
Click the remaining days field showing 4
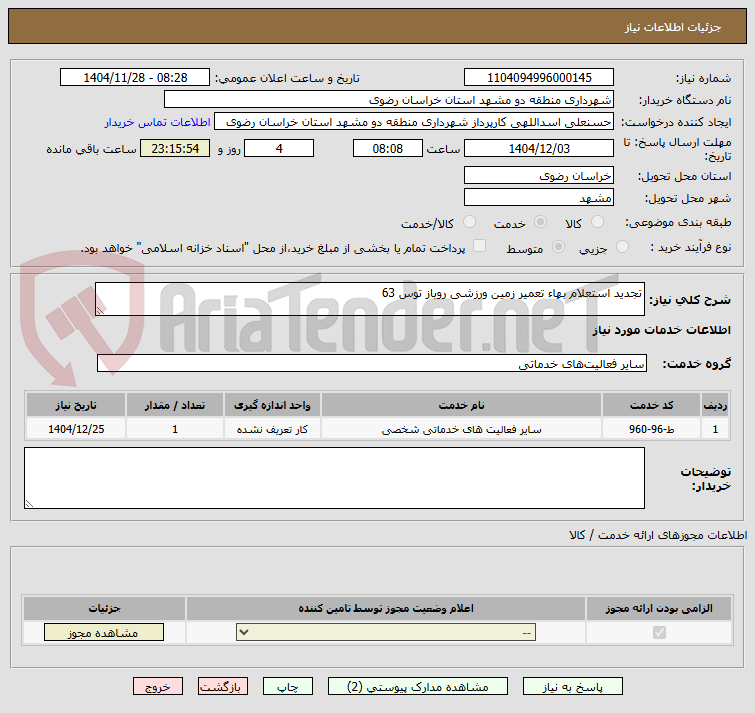(x=279, y=148)
